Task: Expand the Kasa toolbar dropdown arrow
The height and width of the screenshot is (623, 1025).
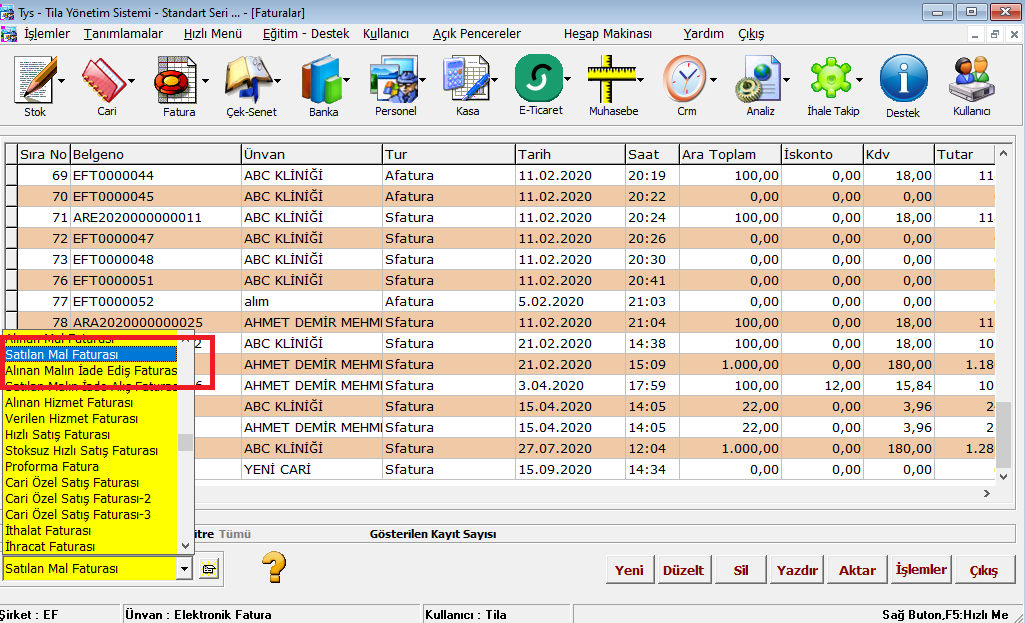Action: 494,80
